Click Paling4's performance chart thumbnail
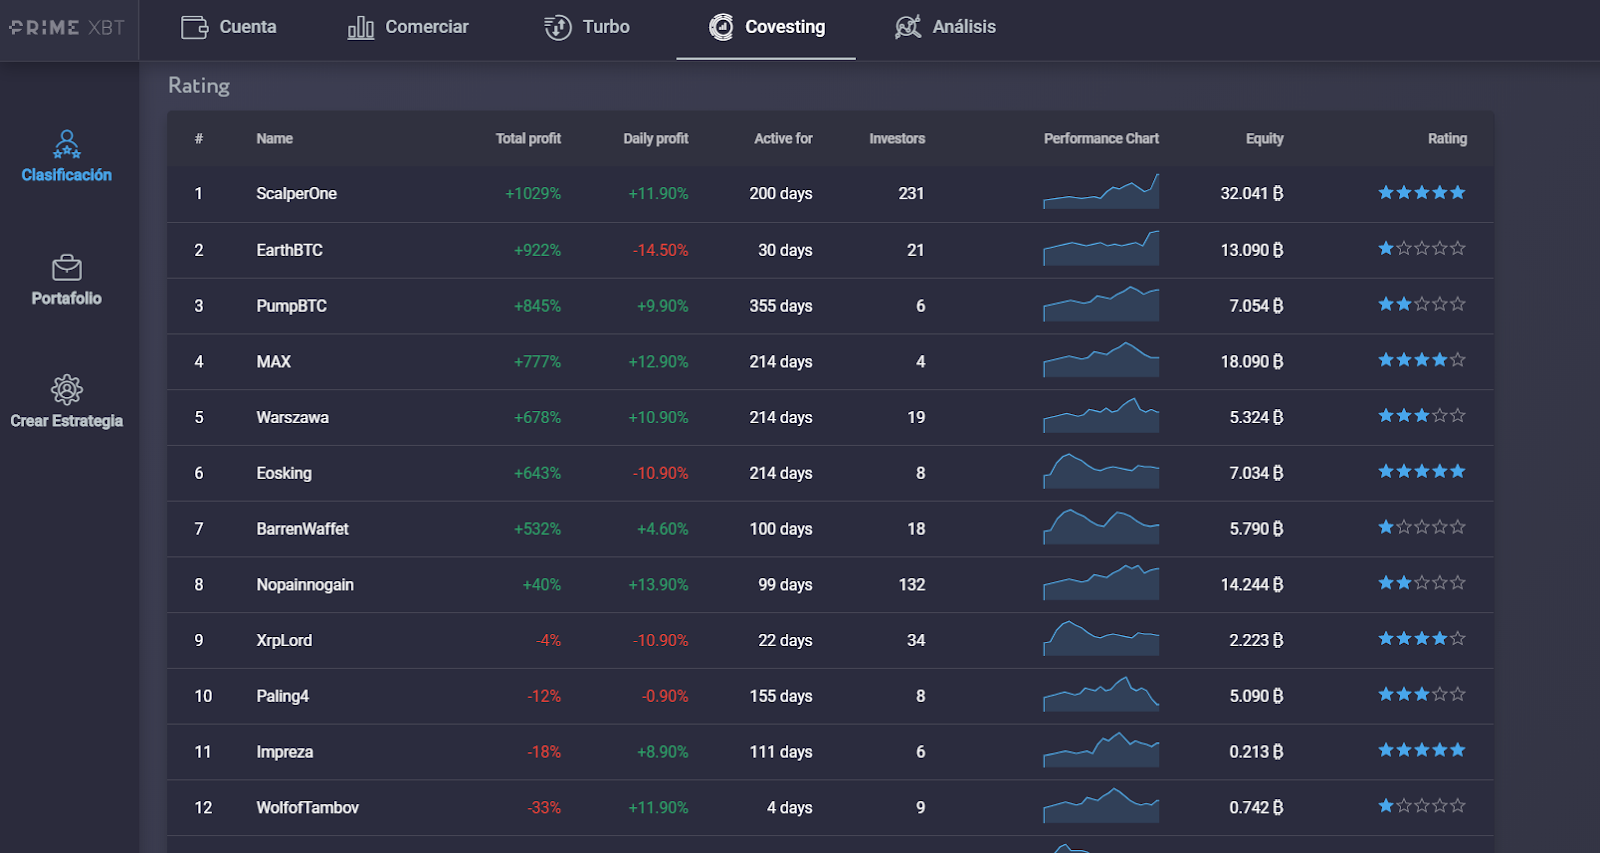The height and width of the screenshot is (853, 1600). 1101,694
